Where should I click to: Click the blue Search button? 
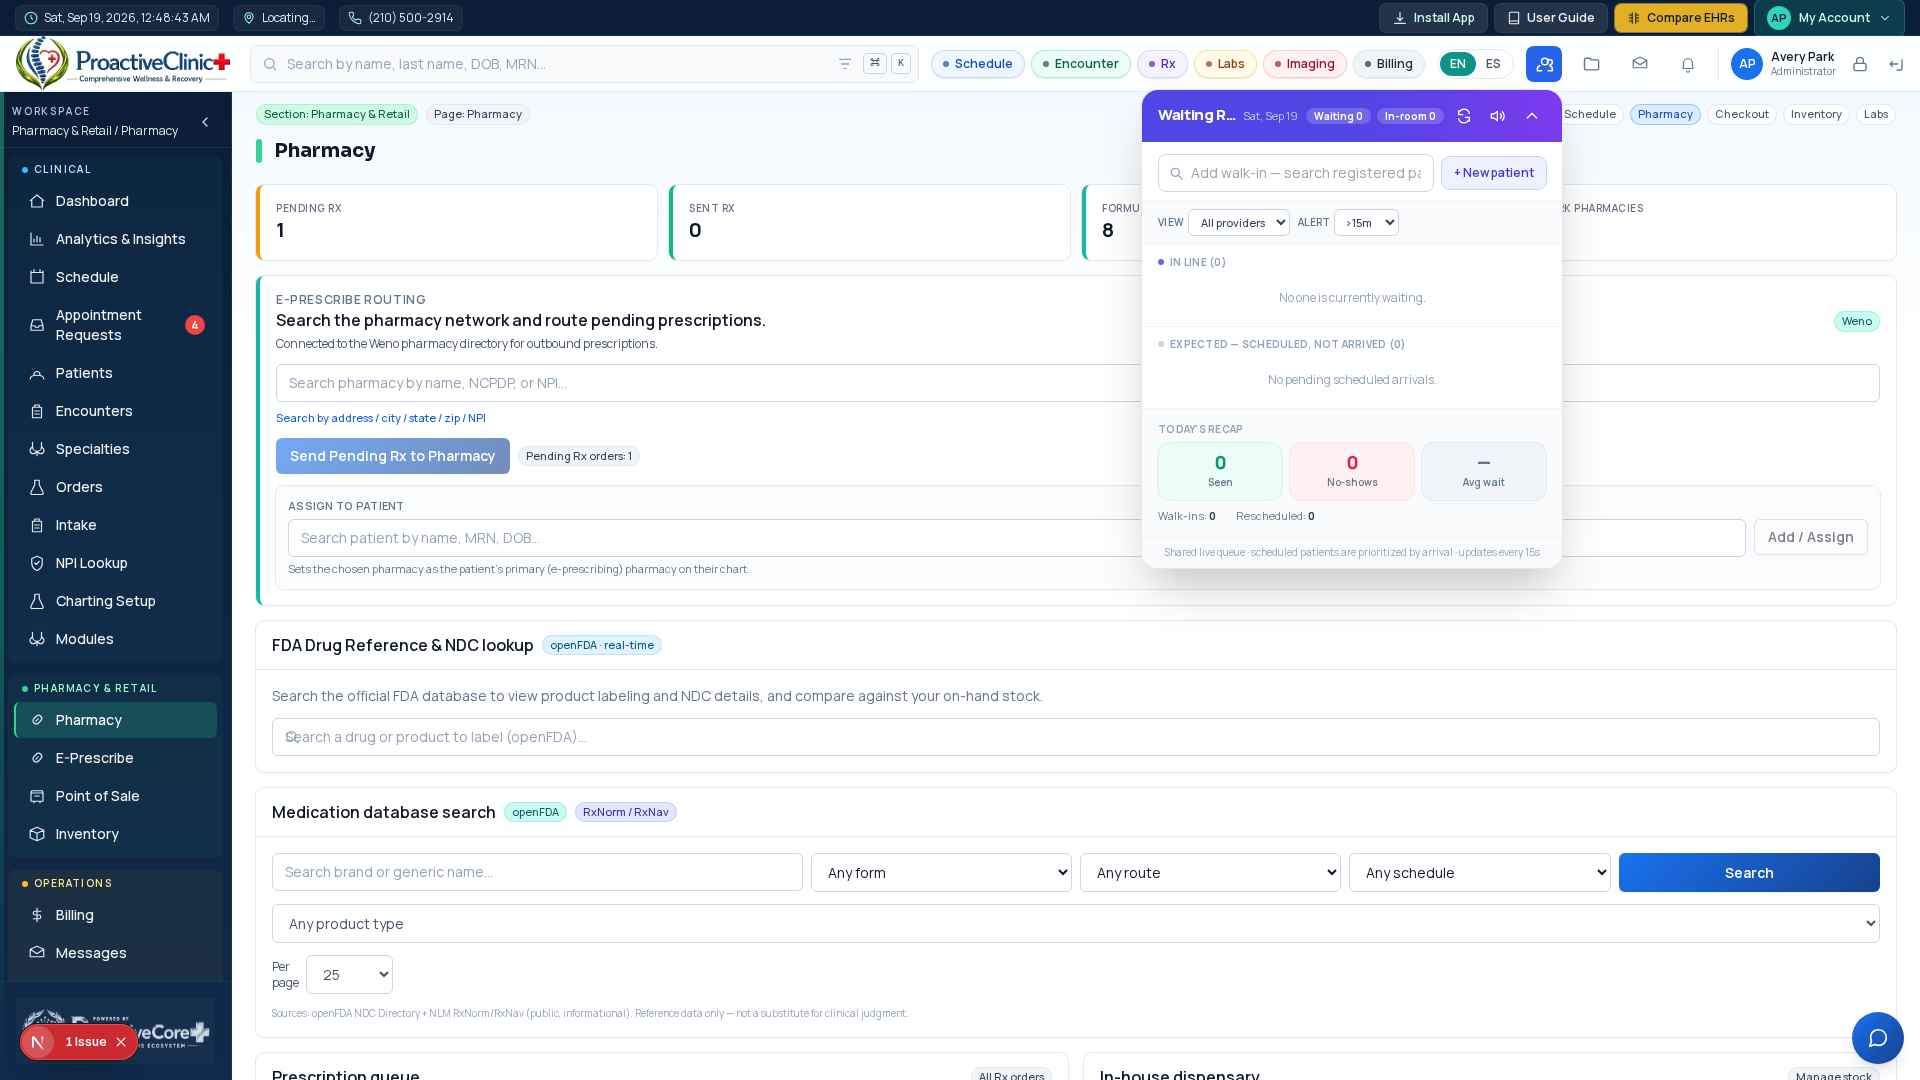(x=1749, y=873)
